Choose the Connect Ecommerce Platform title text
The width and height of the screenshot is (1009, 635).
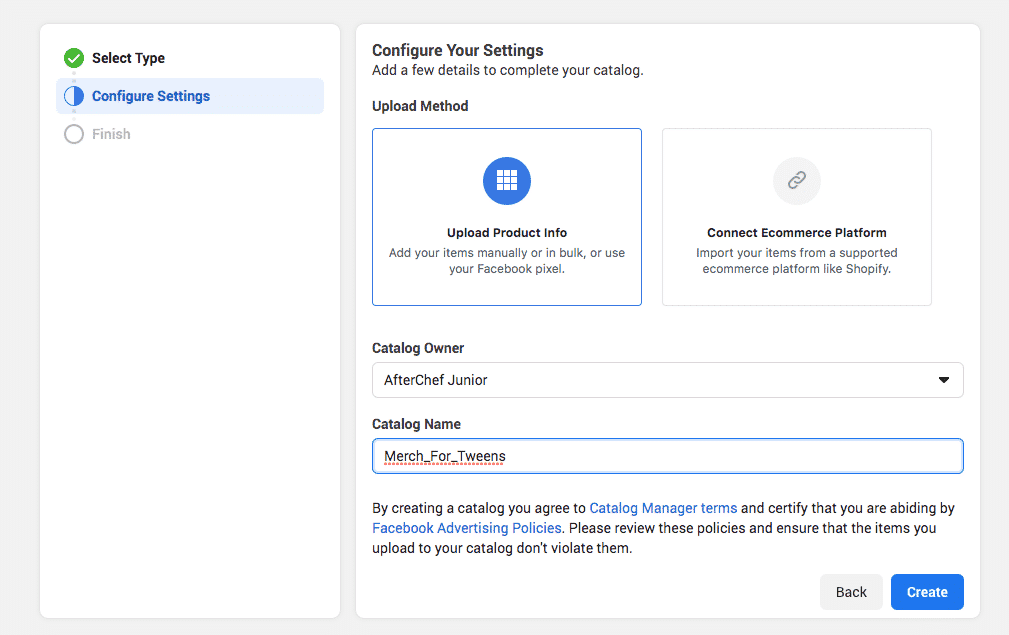click(797, 233)
